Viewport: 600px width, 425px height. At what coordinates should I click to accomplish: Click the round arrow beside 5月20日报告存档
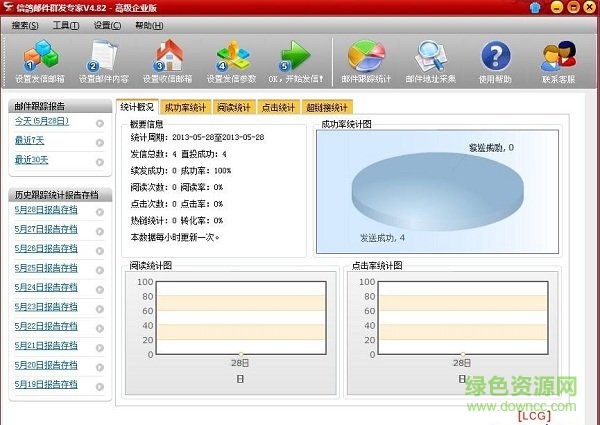[x=100, y=367]
